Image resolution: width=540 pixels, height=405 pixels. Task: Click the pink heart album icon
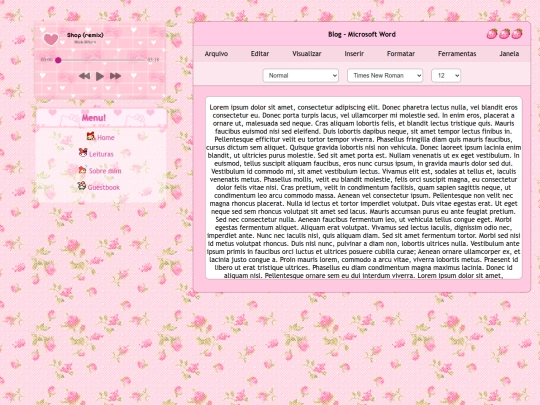coord(50,39)
